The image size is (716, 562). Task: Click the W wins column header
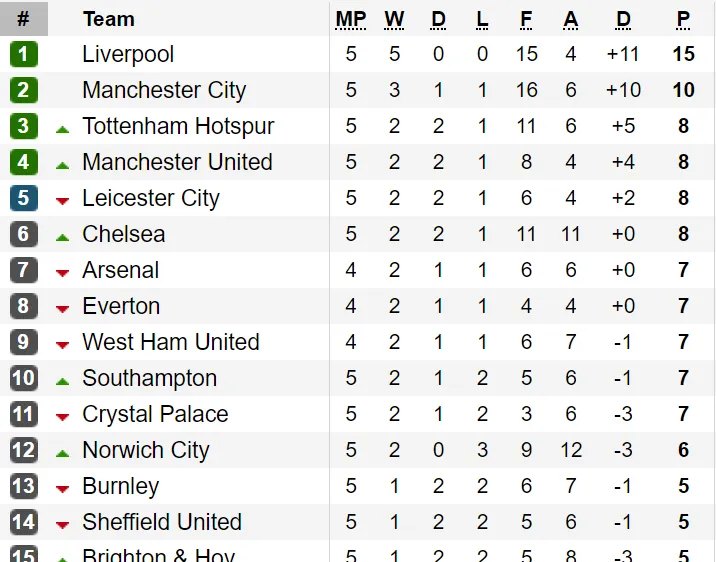click(x=394, y=19)
